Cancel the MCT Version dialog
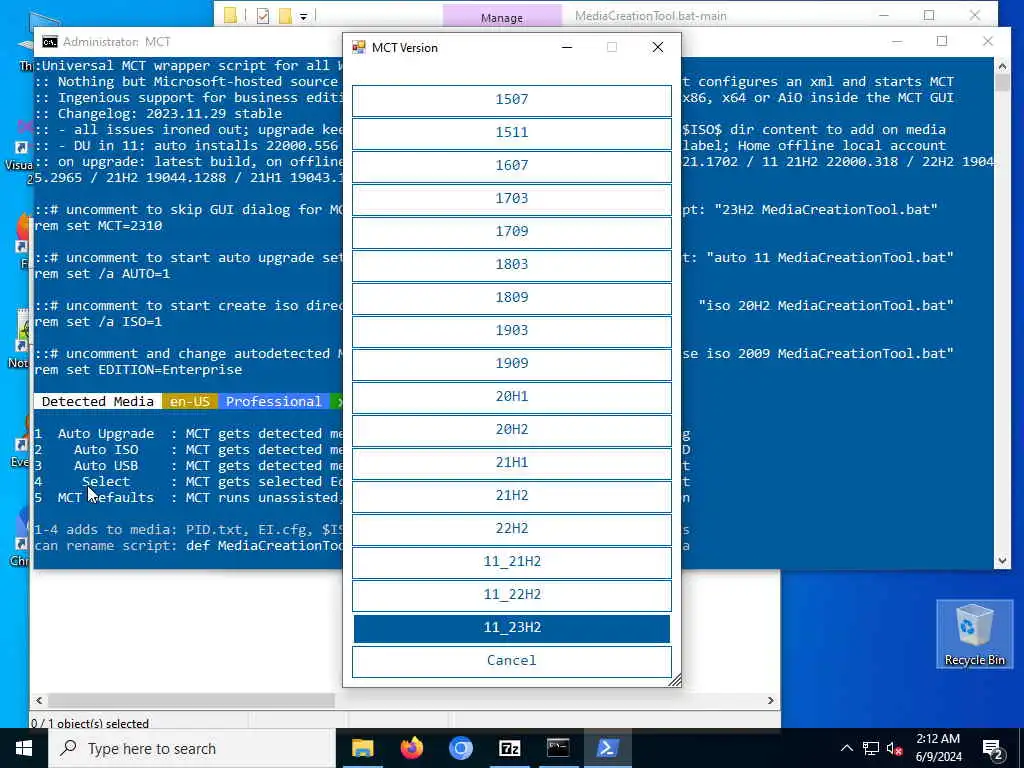 click(511, 661)
